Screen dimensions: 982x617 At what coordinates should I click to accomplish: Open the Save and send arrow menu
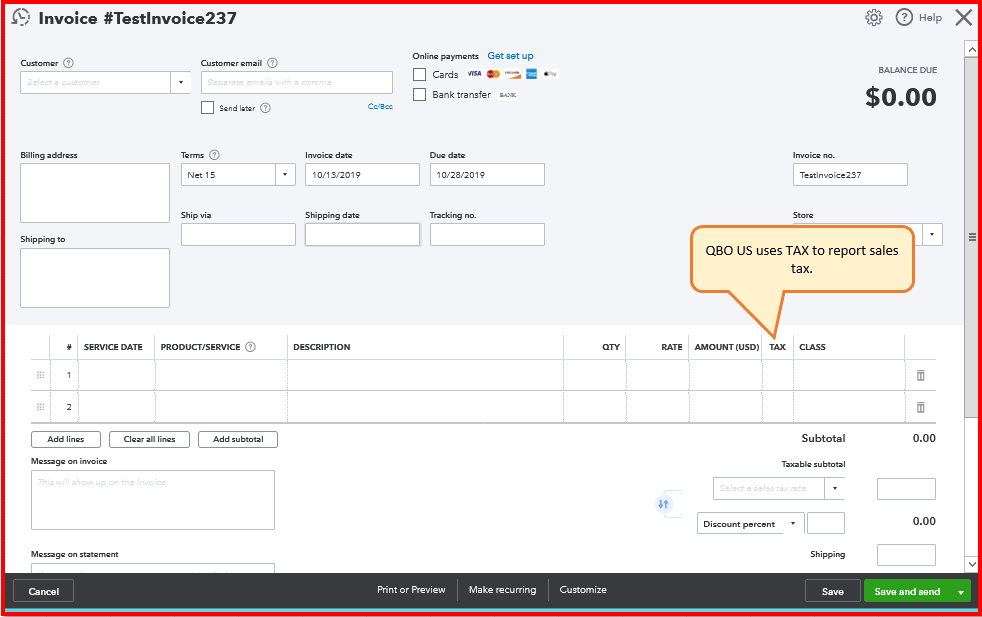960,592
